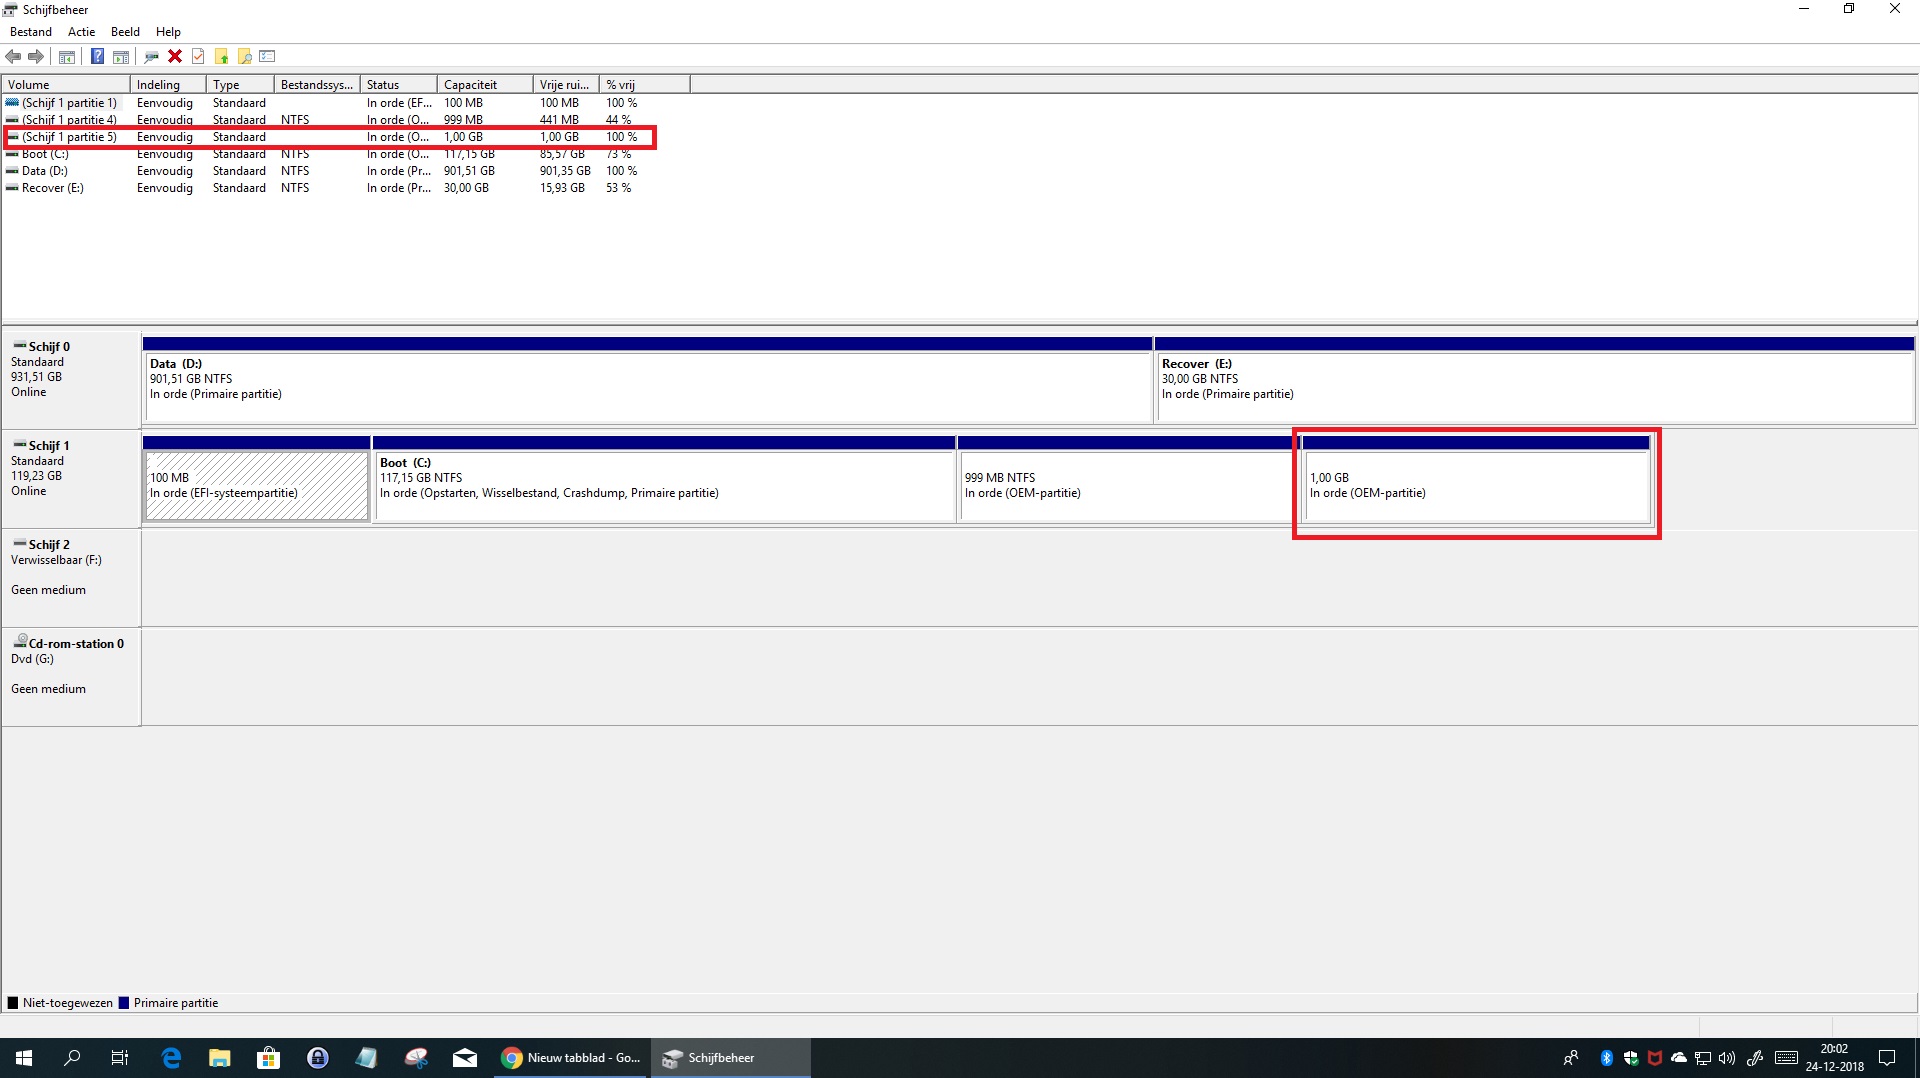Select the Data (D:) row in volume list
The width and height of the screenshot is (1920, 1078).
[x=45, y=171]
